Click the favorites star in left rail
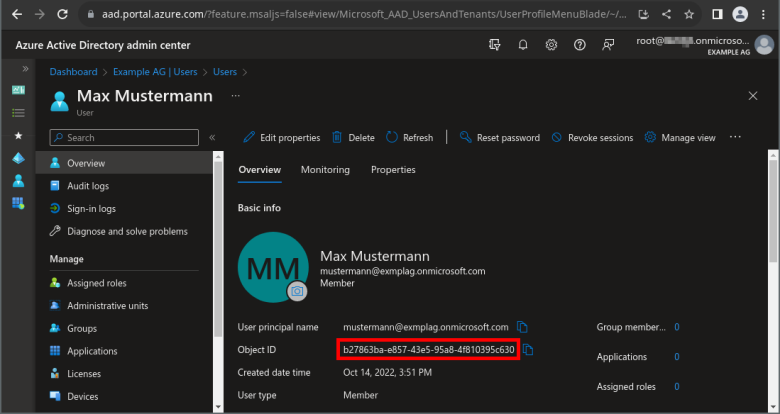This screenshot has width=780, height=414. coord(17,135)
